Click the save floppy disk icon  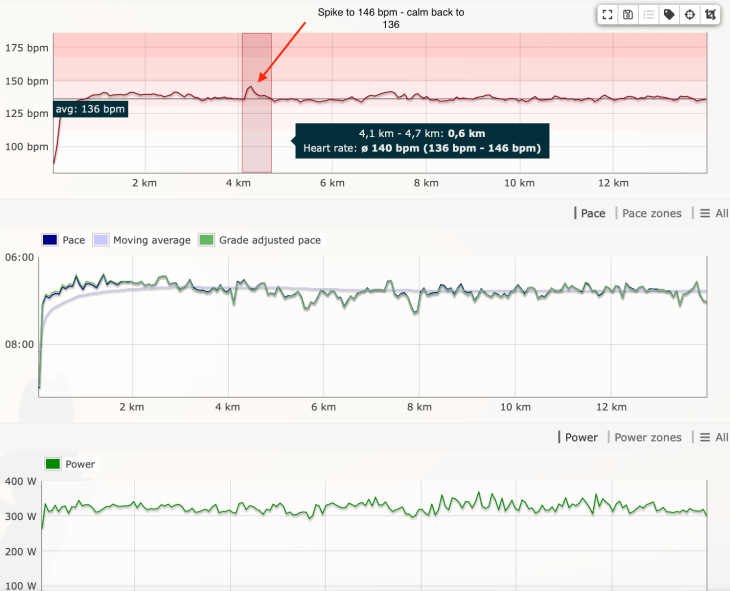point(627,15)
